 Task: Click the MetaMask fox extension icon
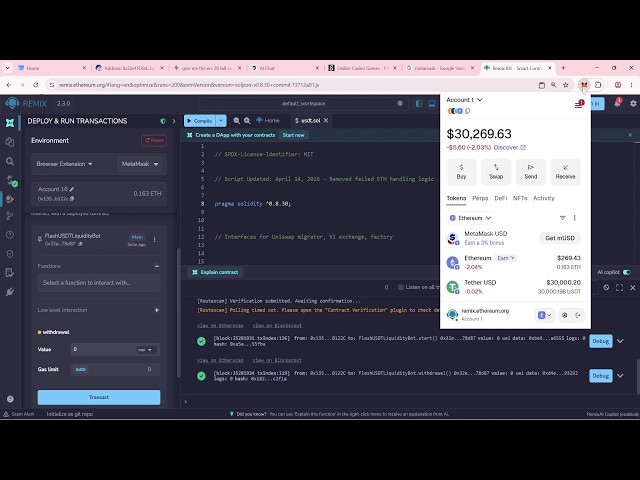[584, 85]
